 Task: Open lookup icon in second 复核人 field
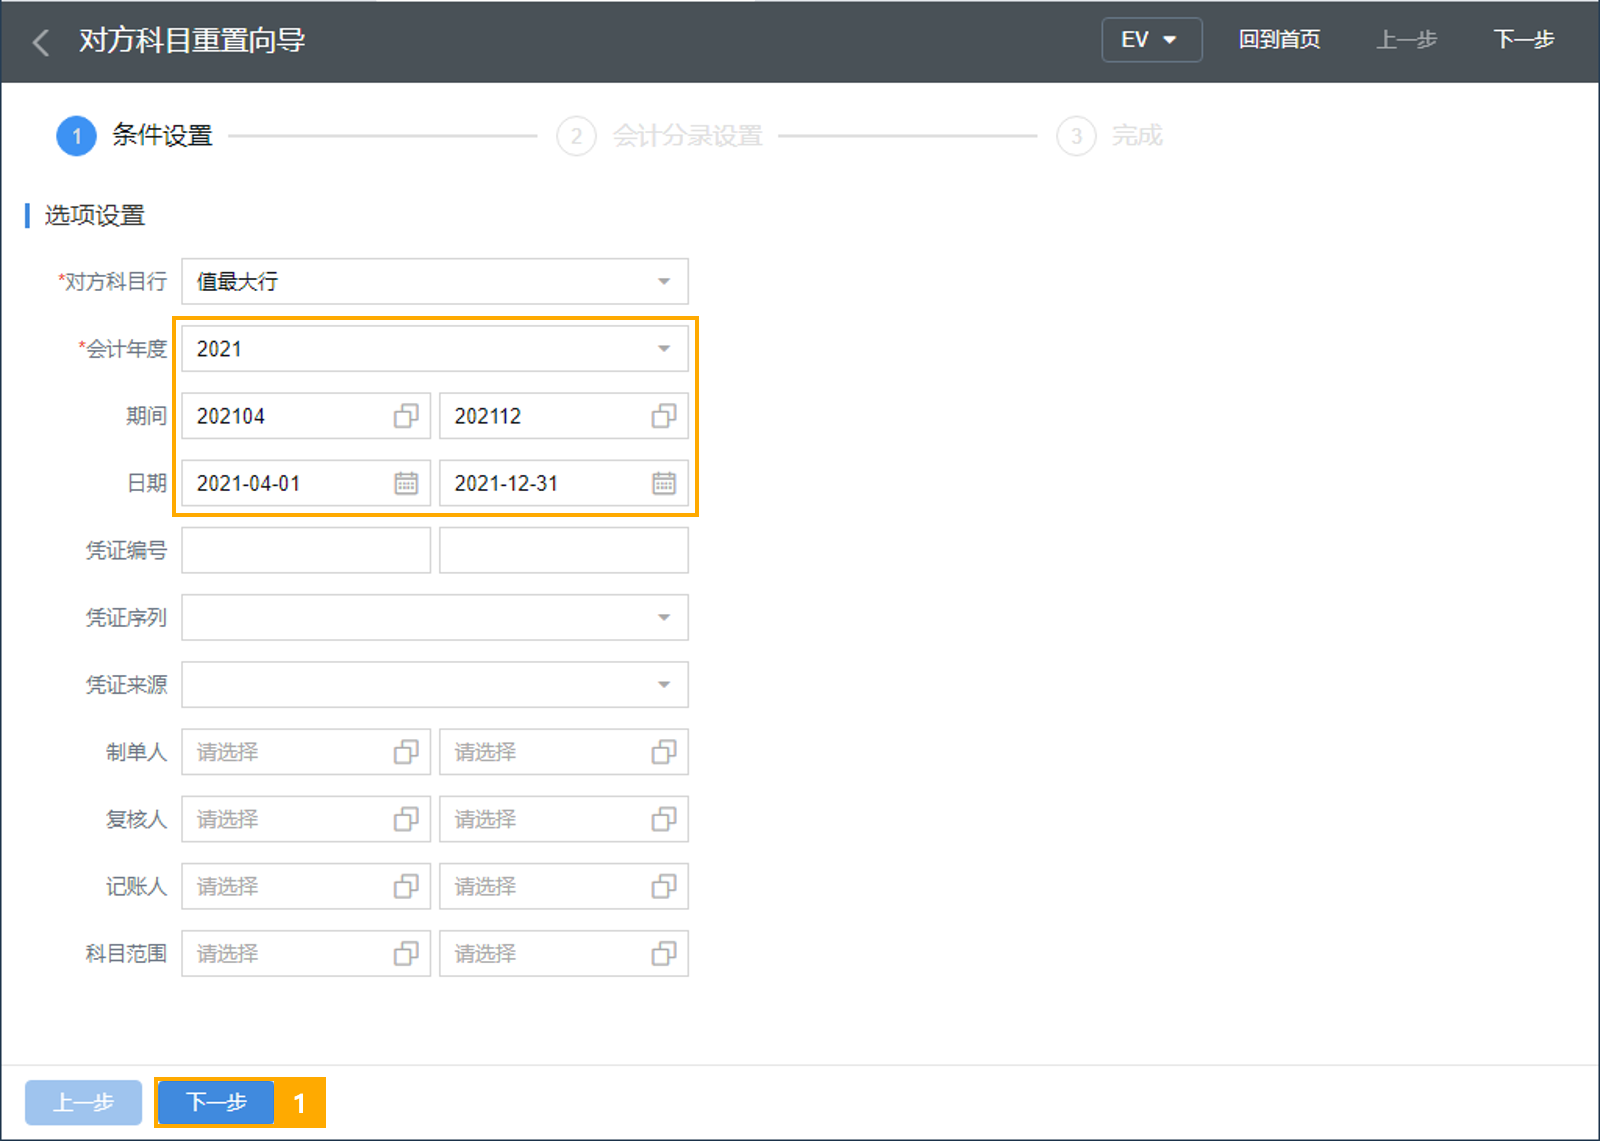tap(664, 819)
